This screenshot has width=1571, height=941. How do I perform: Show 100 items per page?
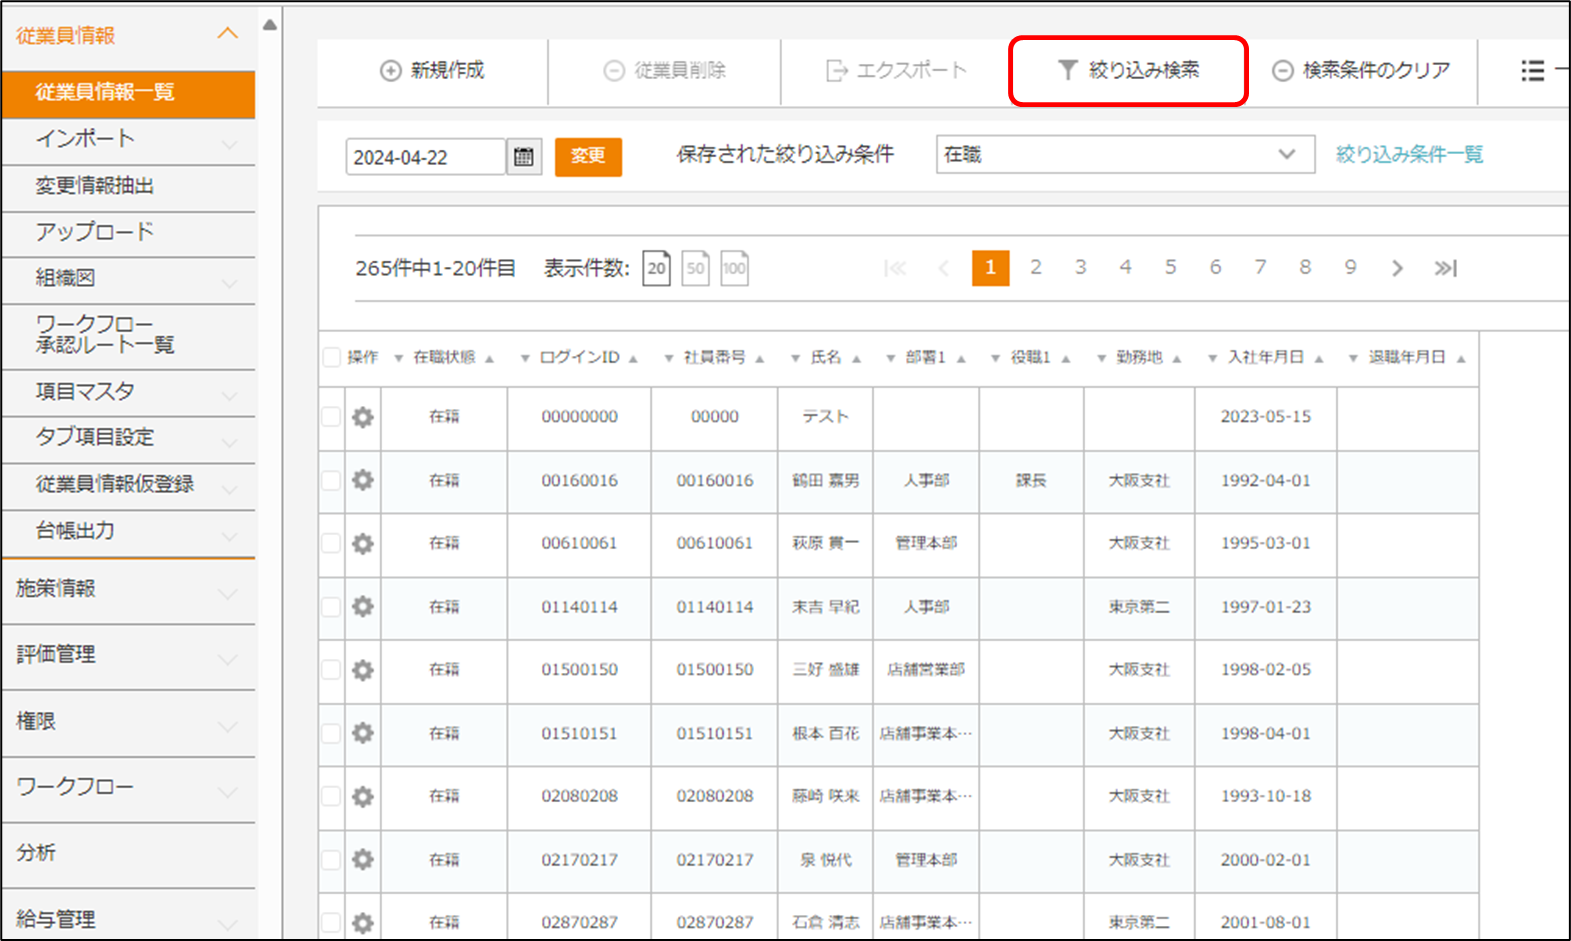tap(734, 268)
